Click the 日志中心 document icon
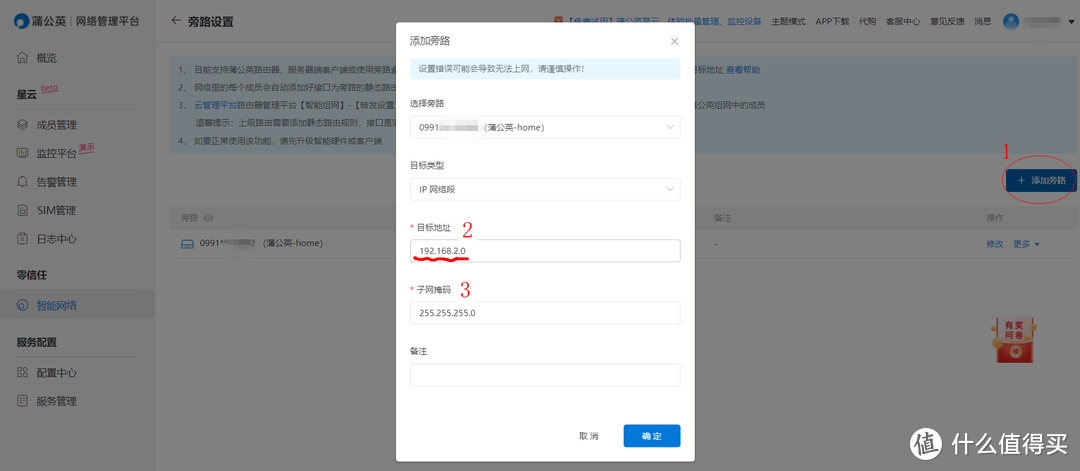 point(23,239)
